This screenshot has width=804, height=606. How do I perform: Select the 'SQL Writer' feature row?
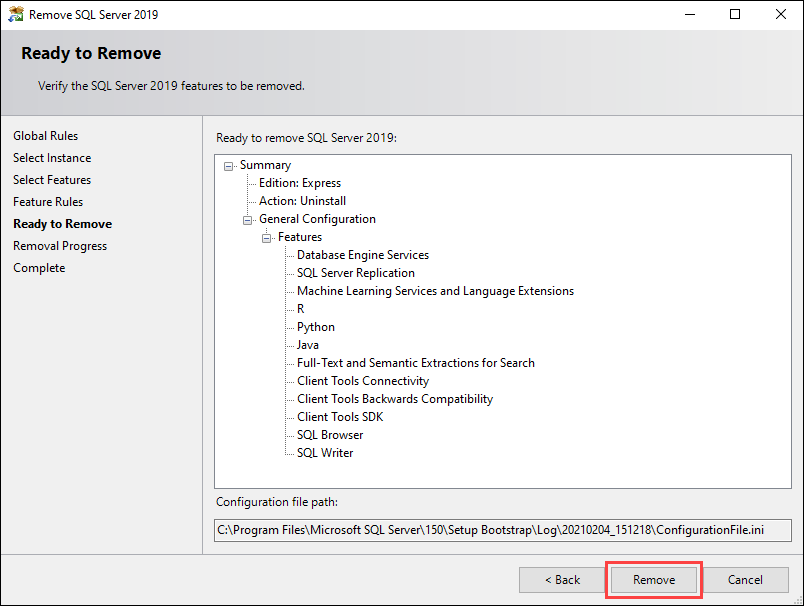coord(325,453)
